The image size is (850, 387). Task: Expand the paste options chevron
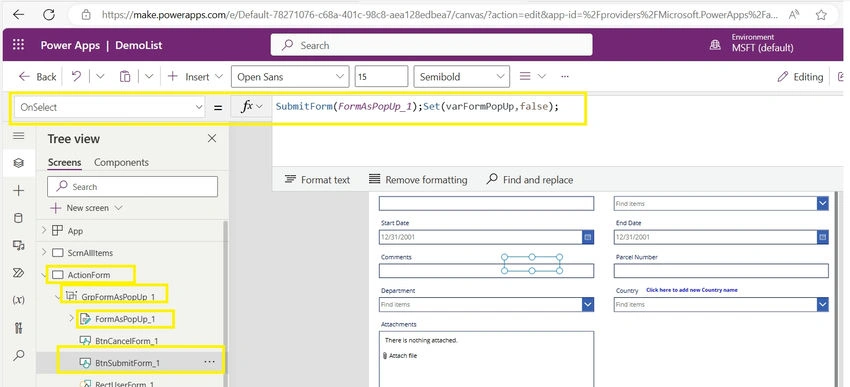[x=149, y=76]
